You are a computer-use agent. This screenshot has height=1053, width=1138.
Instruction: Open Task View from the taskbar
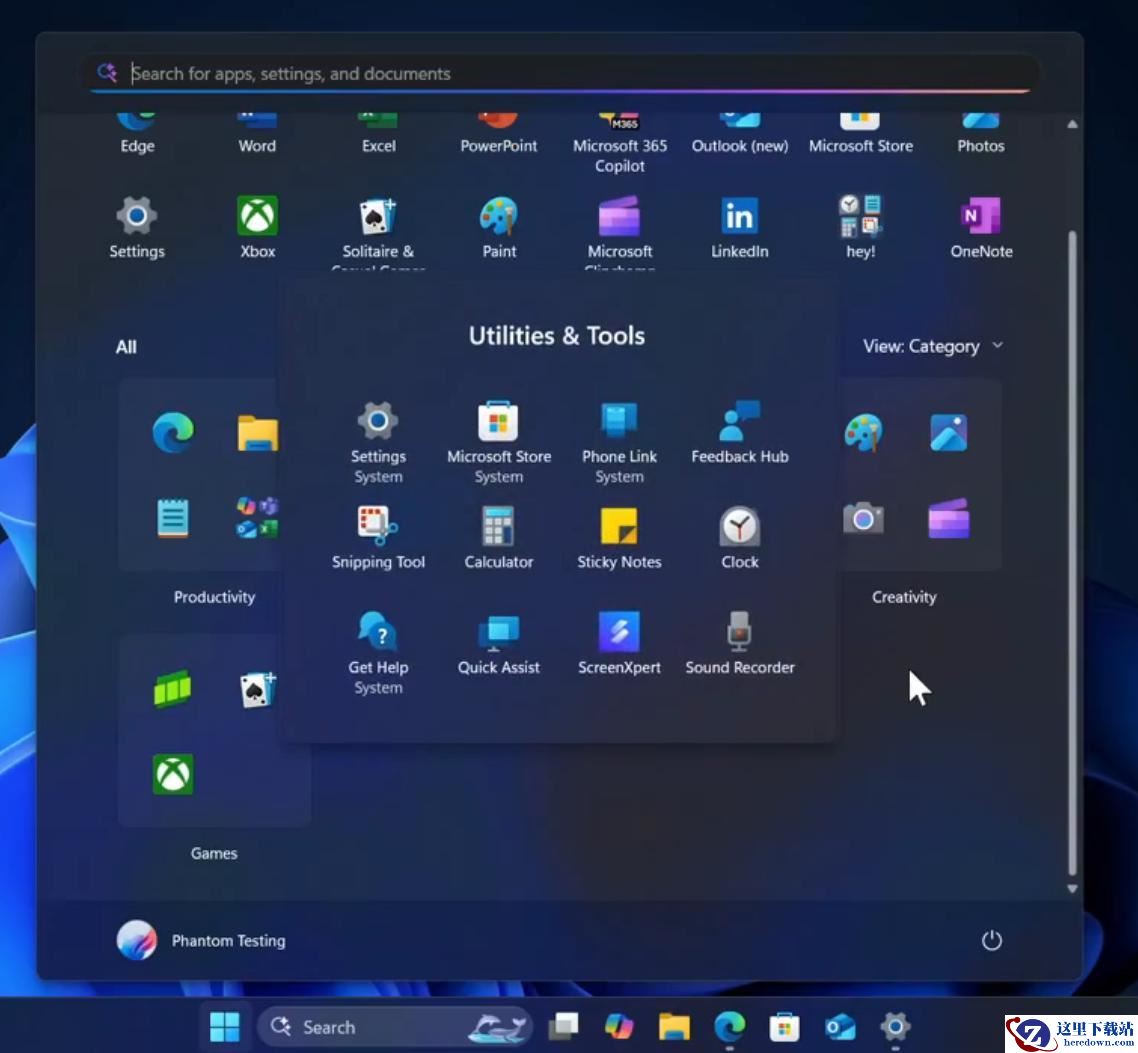[x=563, y=1026]
